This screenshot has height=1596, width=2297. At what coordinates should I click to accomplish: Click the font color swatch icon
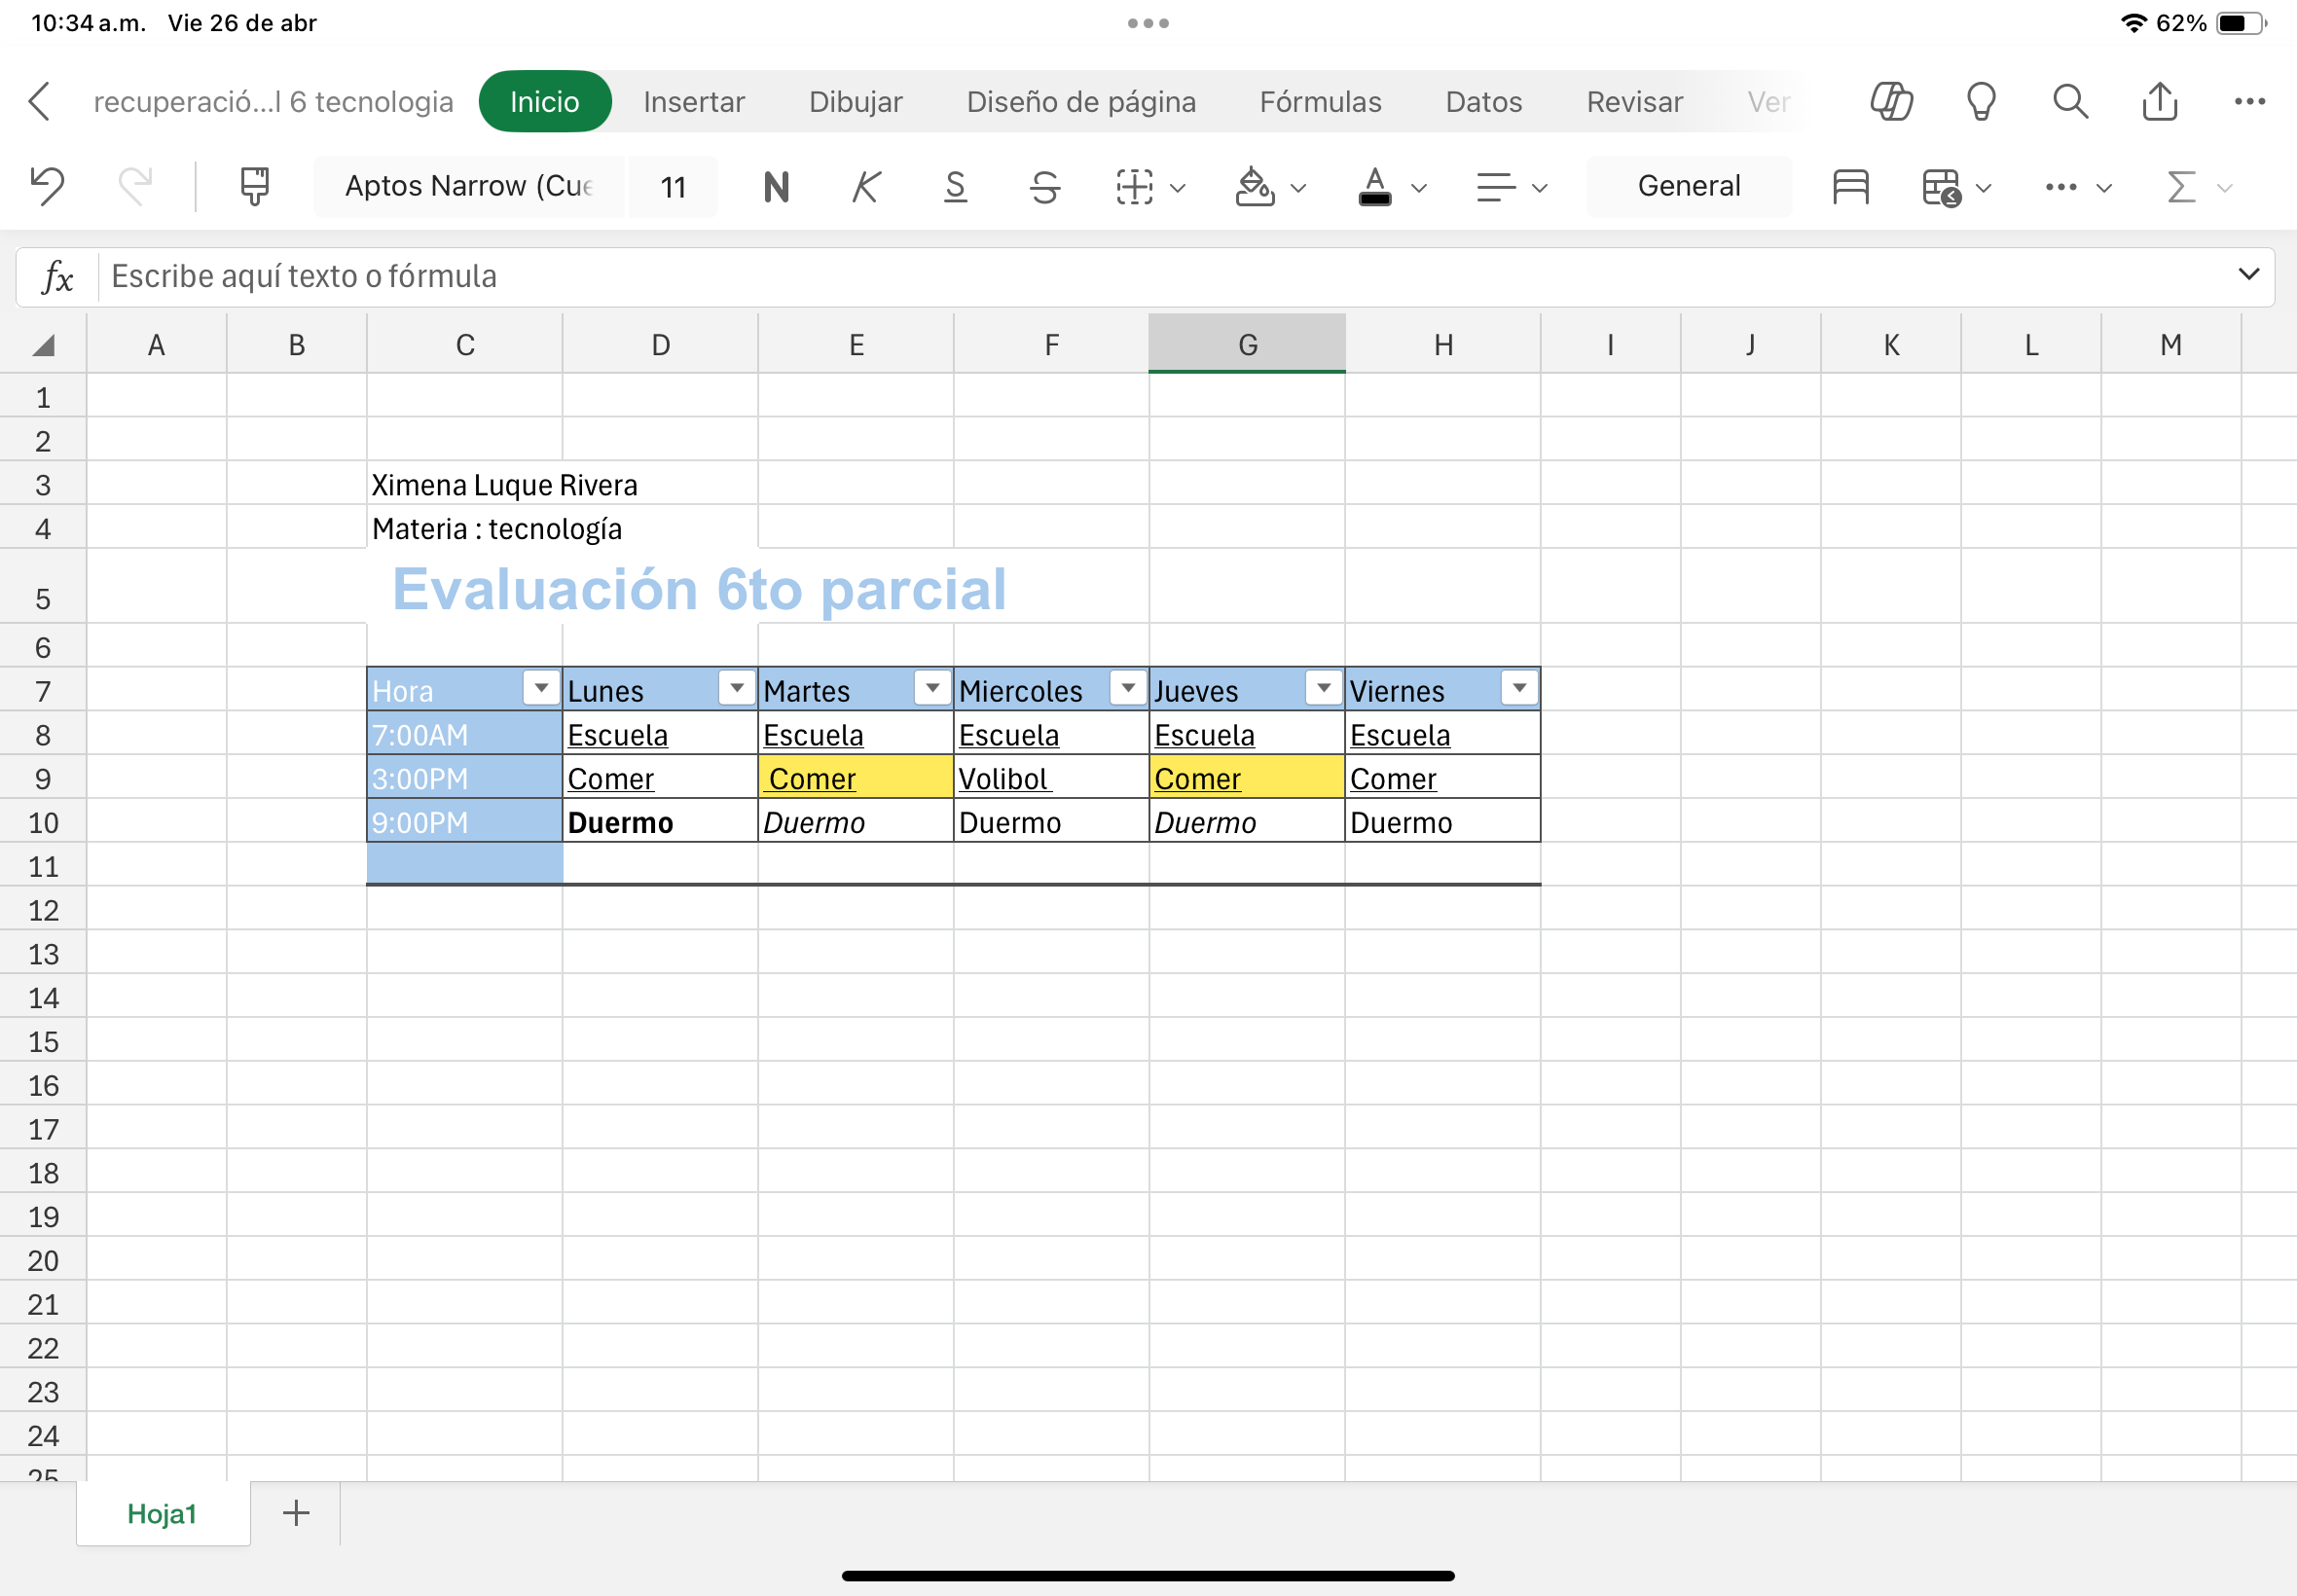[1375, 186]
